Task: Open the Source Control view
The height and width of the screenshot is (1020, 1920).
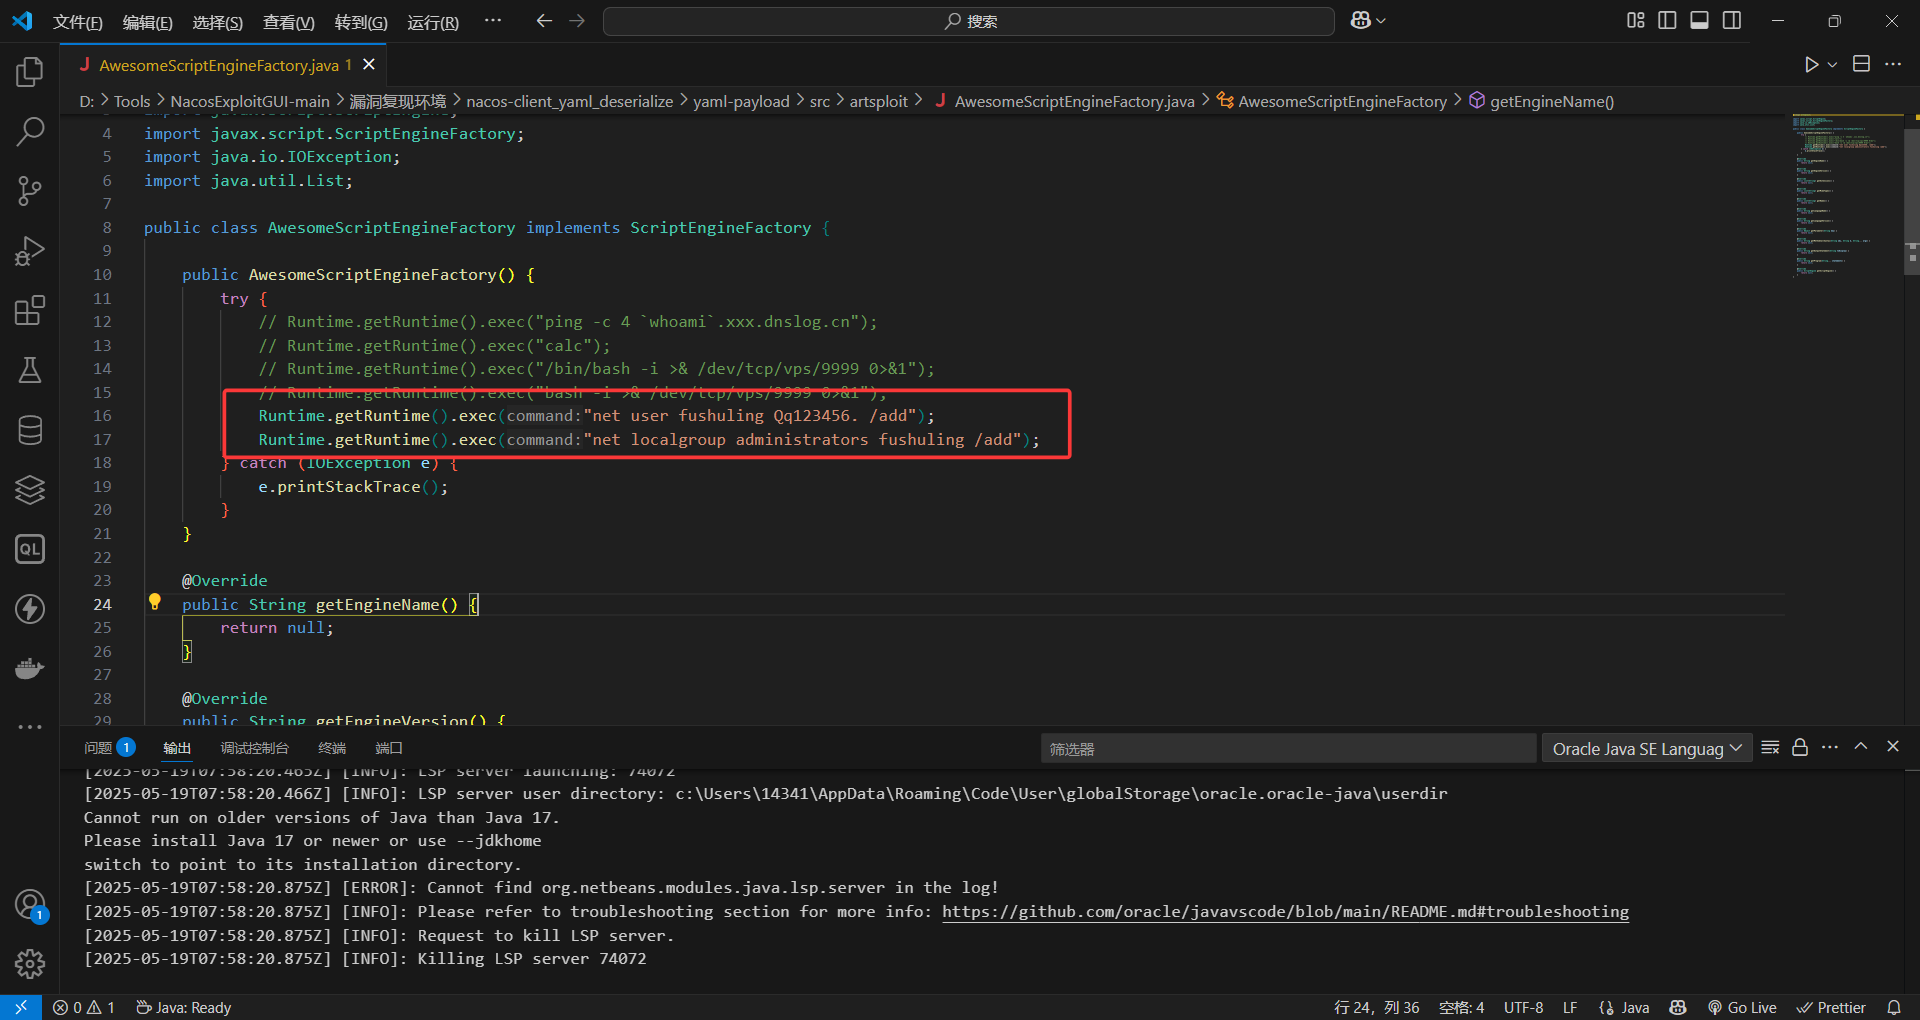Action: pyautogui.click(x=30, y=191)
